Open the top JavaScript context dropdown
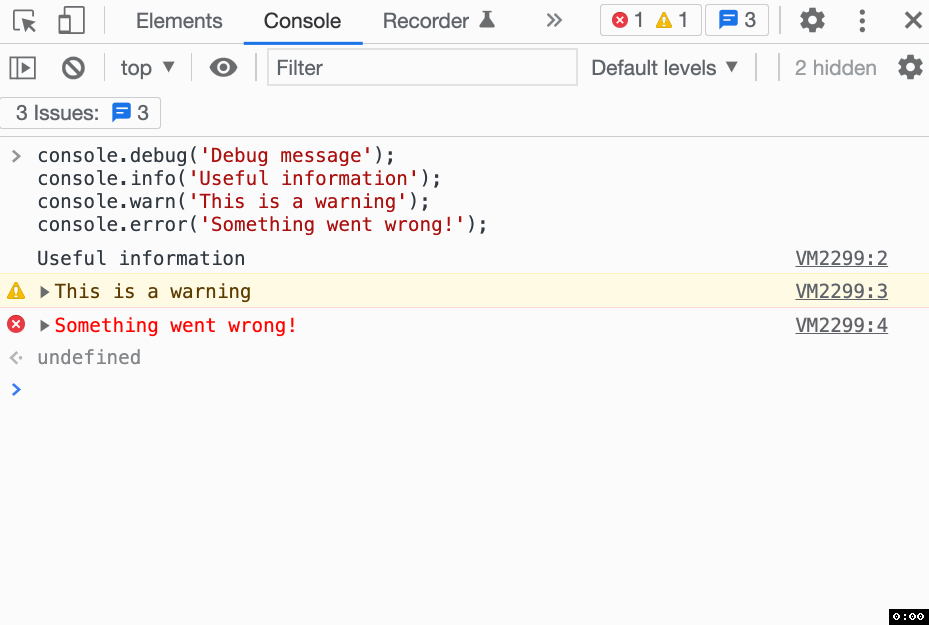 (148, 68)
